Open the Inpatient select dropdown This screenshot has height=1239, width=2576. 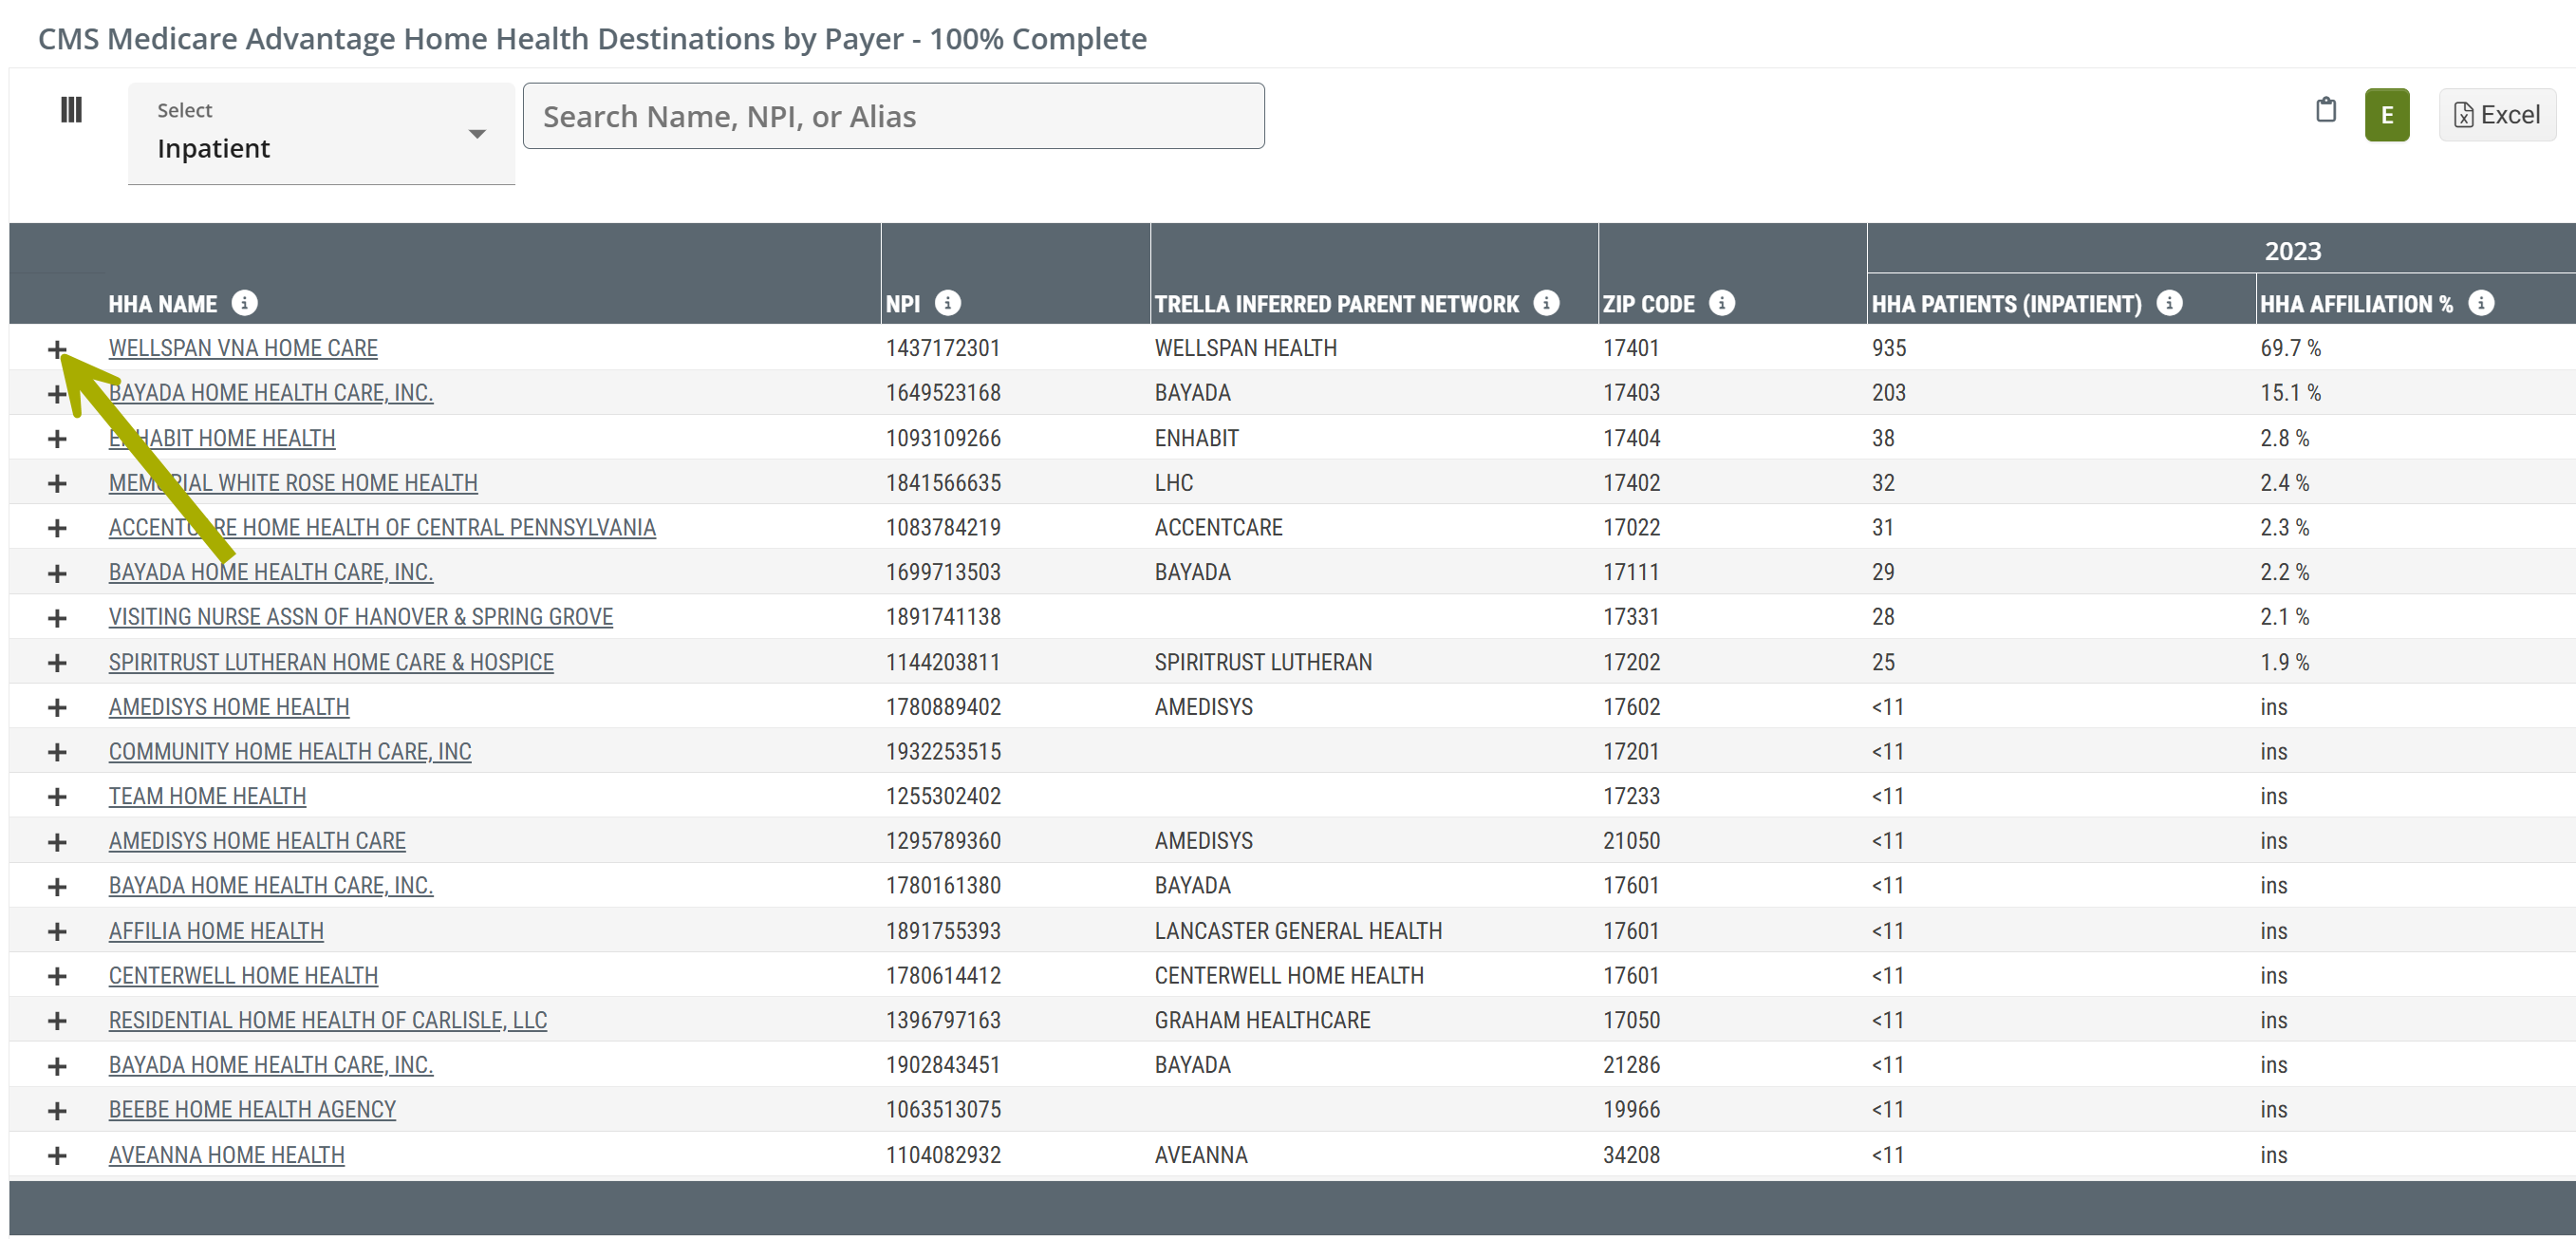(x=320, y=134)
